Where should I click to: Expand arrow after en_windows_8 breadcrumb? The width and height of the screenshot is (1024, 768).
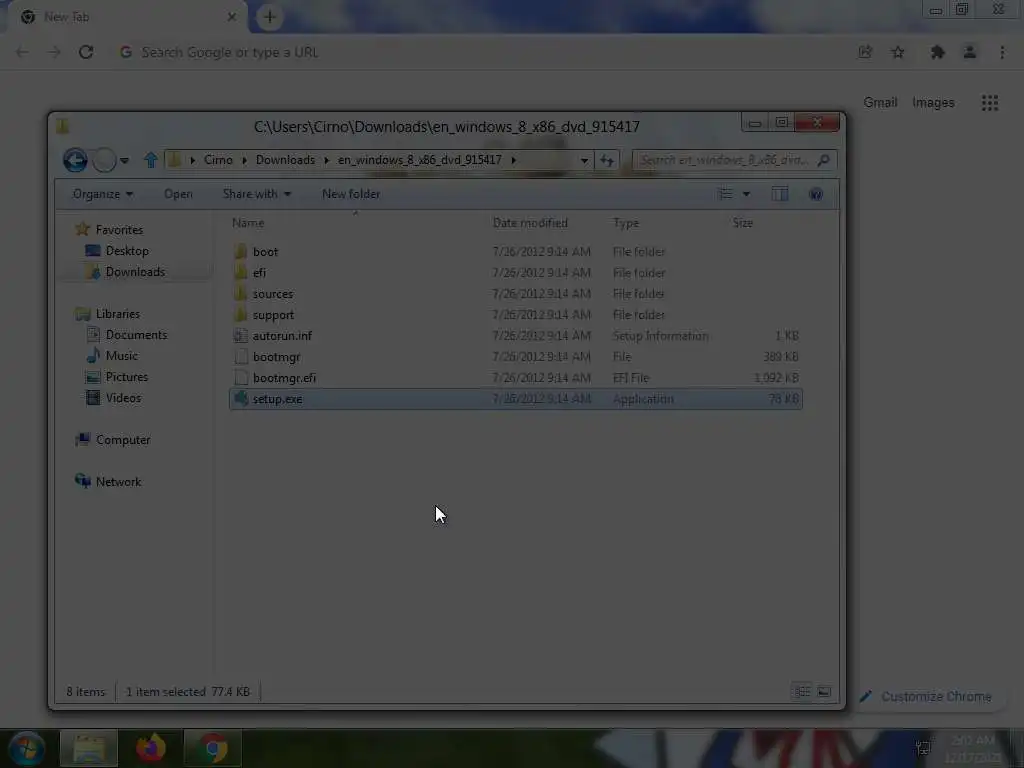(514, 161)
